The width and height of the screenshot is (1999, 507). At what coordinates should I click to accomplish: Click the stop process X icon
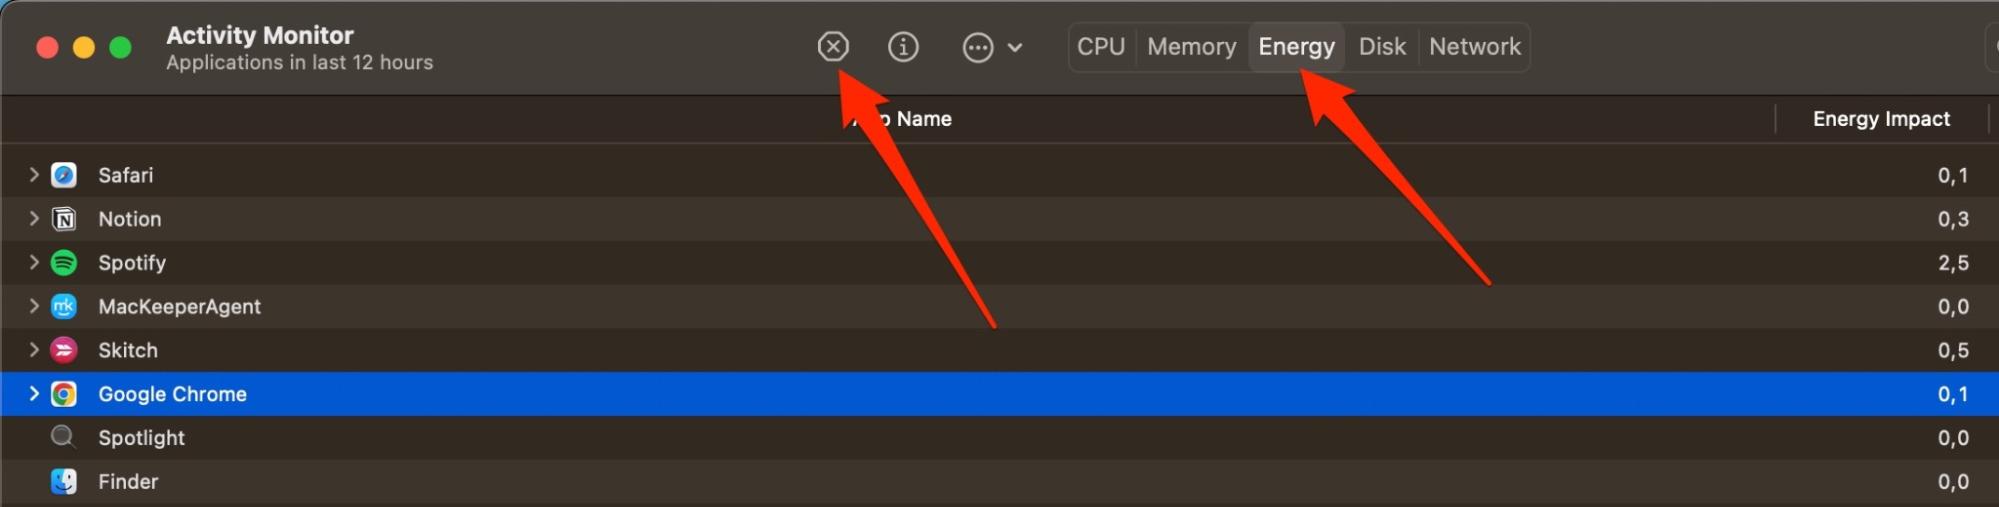click(832, 46)
